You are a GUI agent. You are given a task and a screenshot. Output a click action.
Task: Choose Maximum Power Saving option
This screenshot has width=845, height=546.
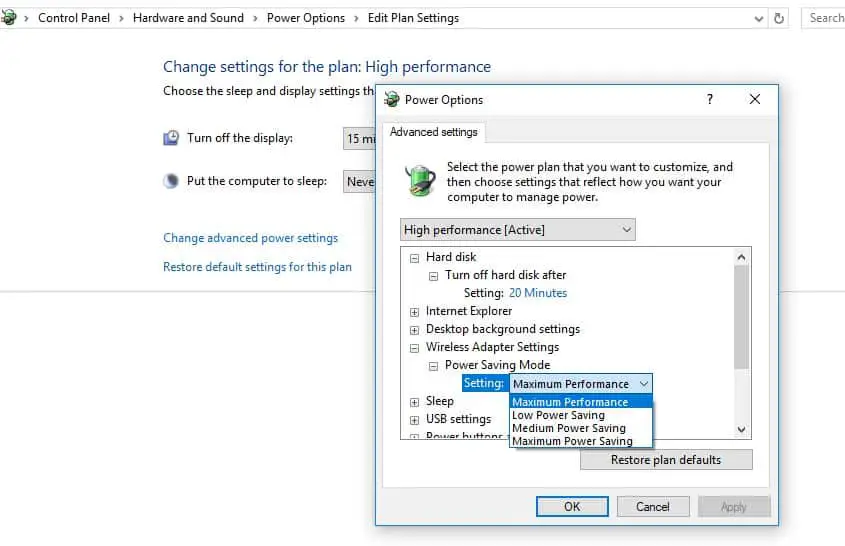pos(572,441)
